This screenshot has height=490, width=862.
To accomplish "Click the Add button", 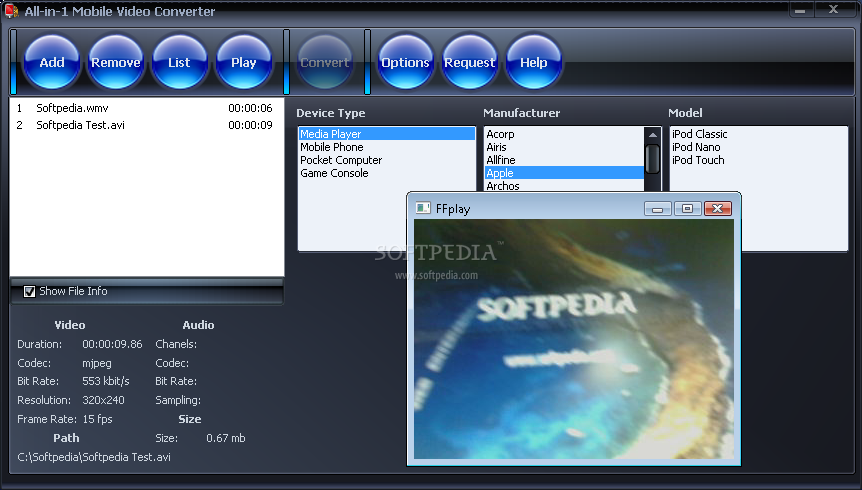I will tap(52, 62).
